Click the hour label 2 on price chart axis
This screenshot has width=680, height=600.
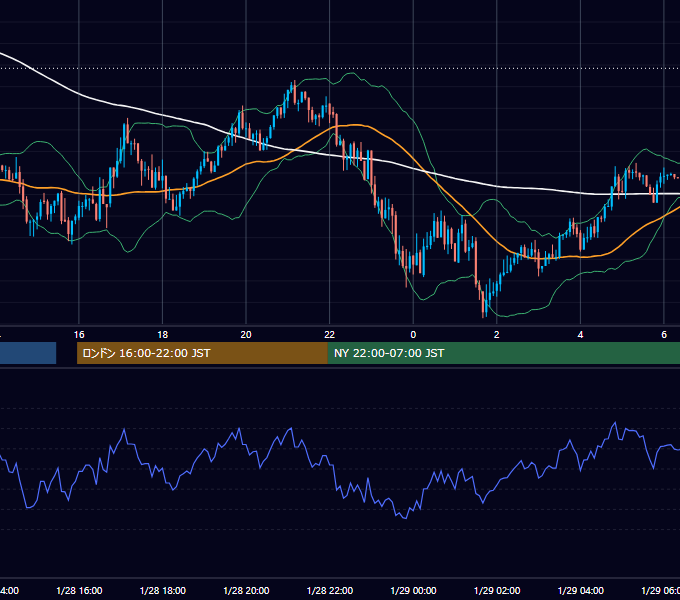[x=497, y=335]
